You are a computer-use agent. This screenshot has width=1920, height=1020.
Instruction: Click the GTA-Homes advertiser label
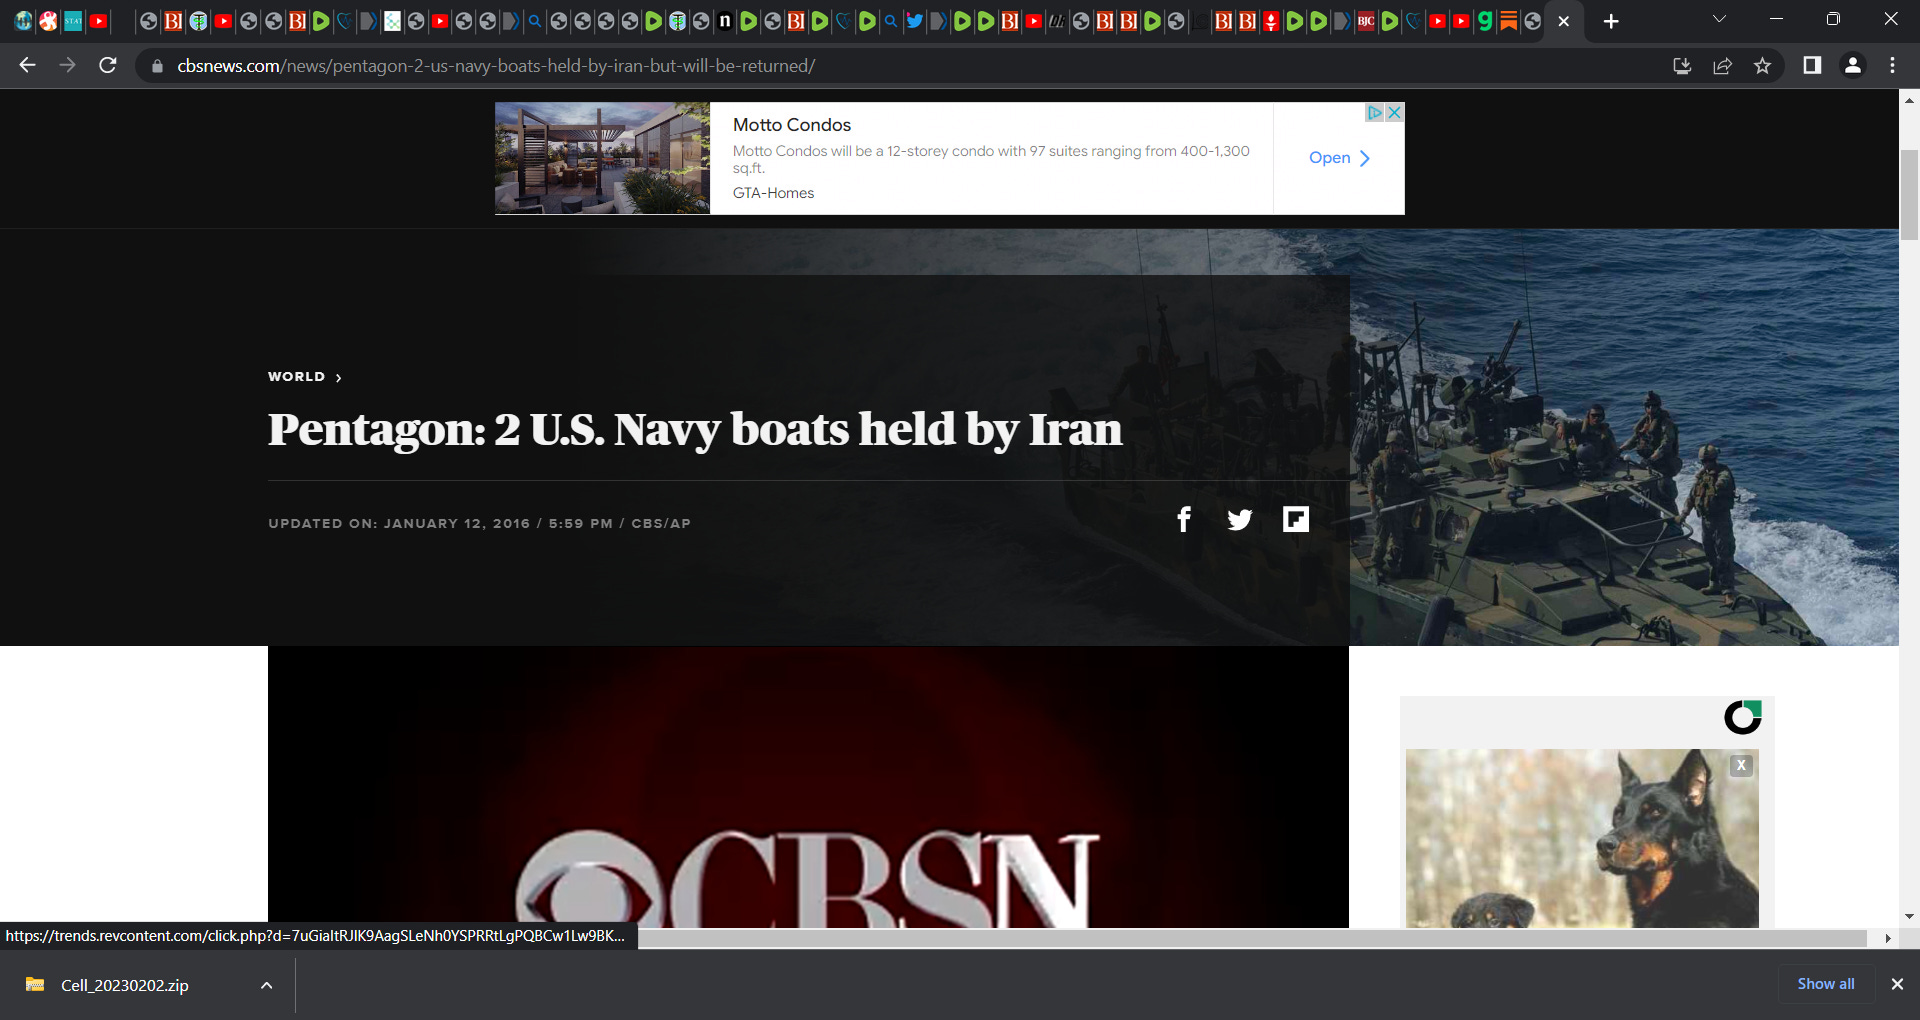click(773, 193)
